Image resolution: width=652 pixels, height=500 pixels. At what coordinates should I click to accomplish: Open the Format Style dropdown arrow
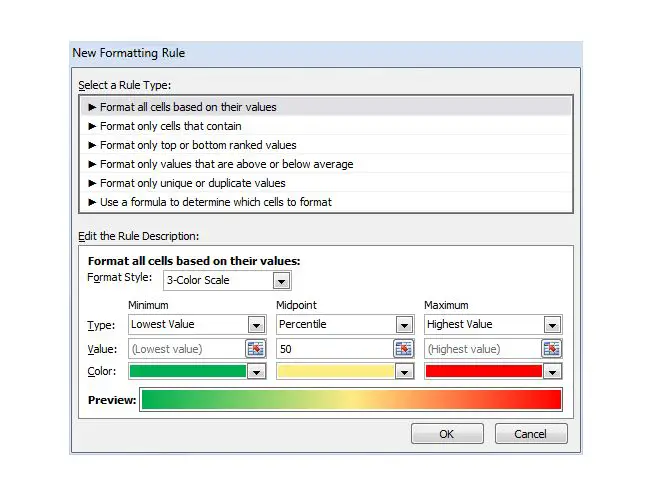[281, 281]
